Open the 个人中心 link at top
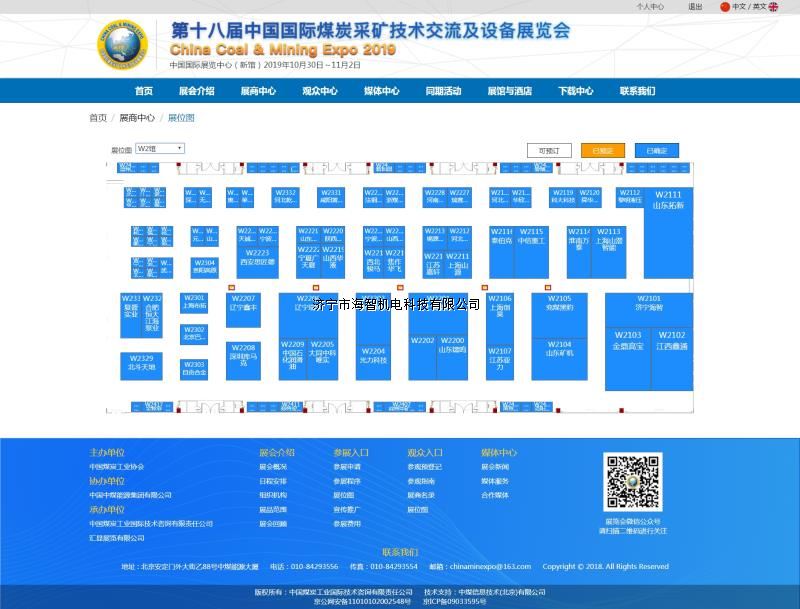This screenshot has width=800, height=609. [x=650, y=7]
